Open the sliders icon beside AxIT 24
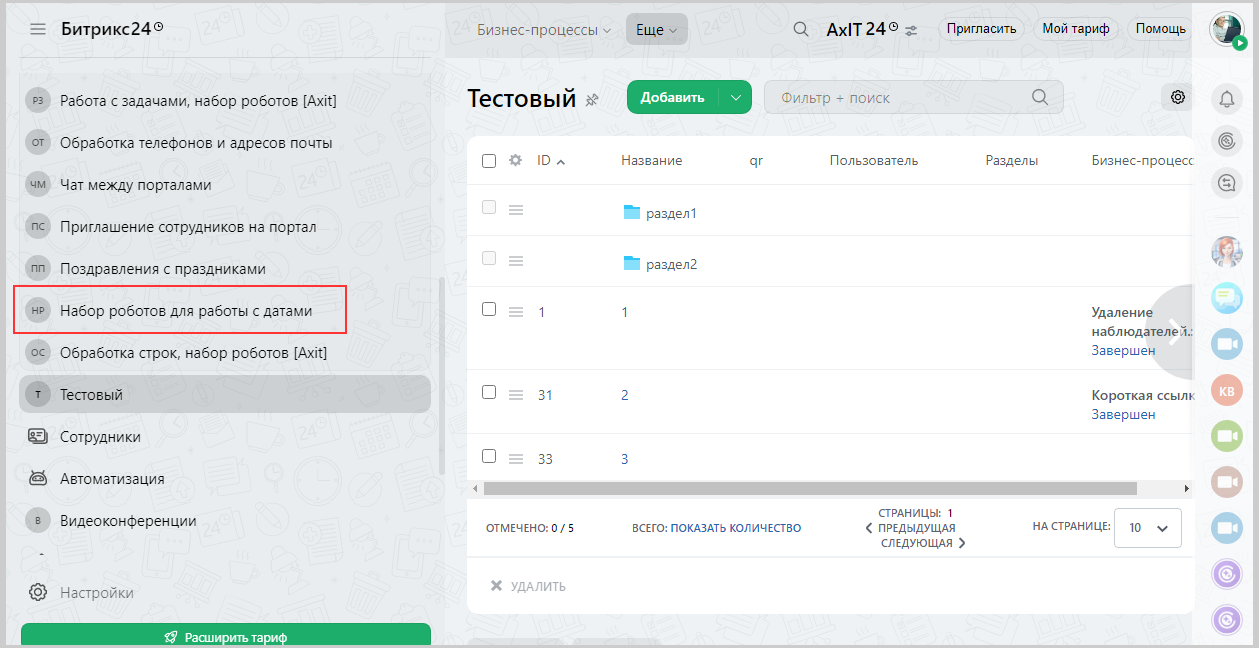The width and height of the screenshot is (1259, 648). point(911,30)
